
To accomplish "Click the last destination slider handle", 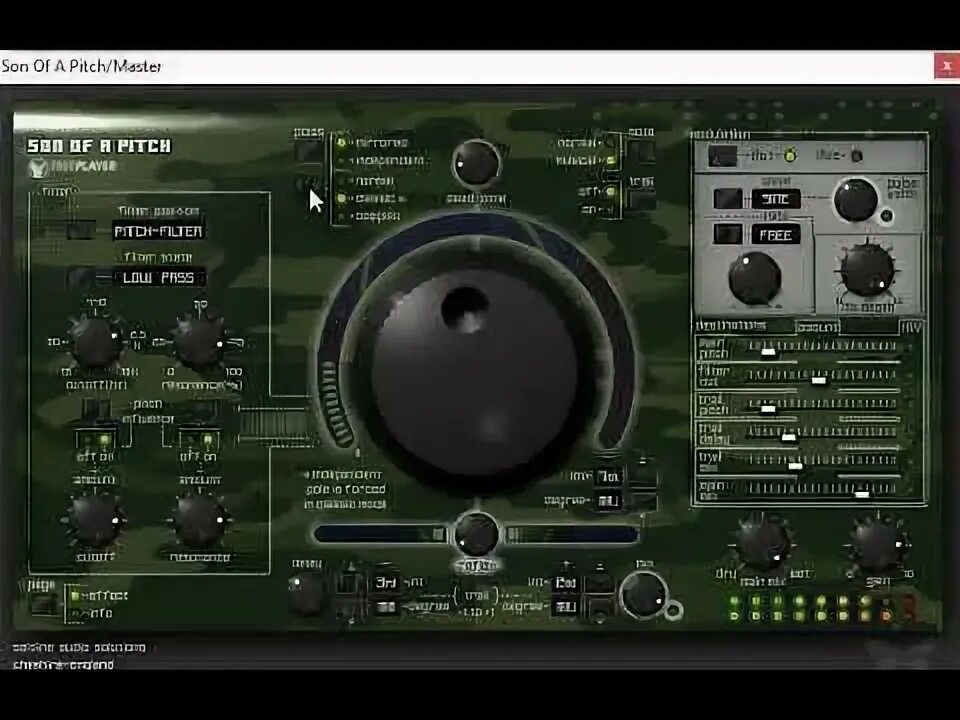I will point(861,493).
